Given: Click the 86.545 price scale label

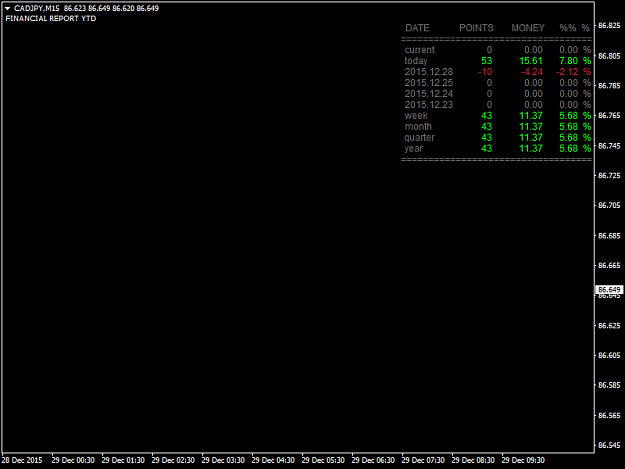Looking at the screenshot, I should pyautogui.click(x=609, y=445).
